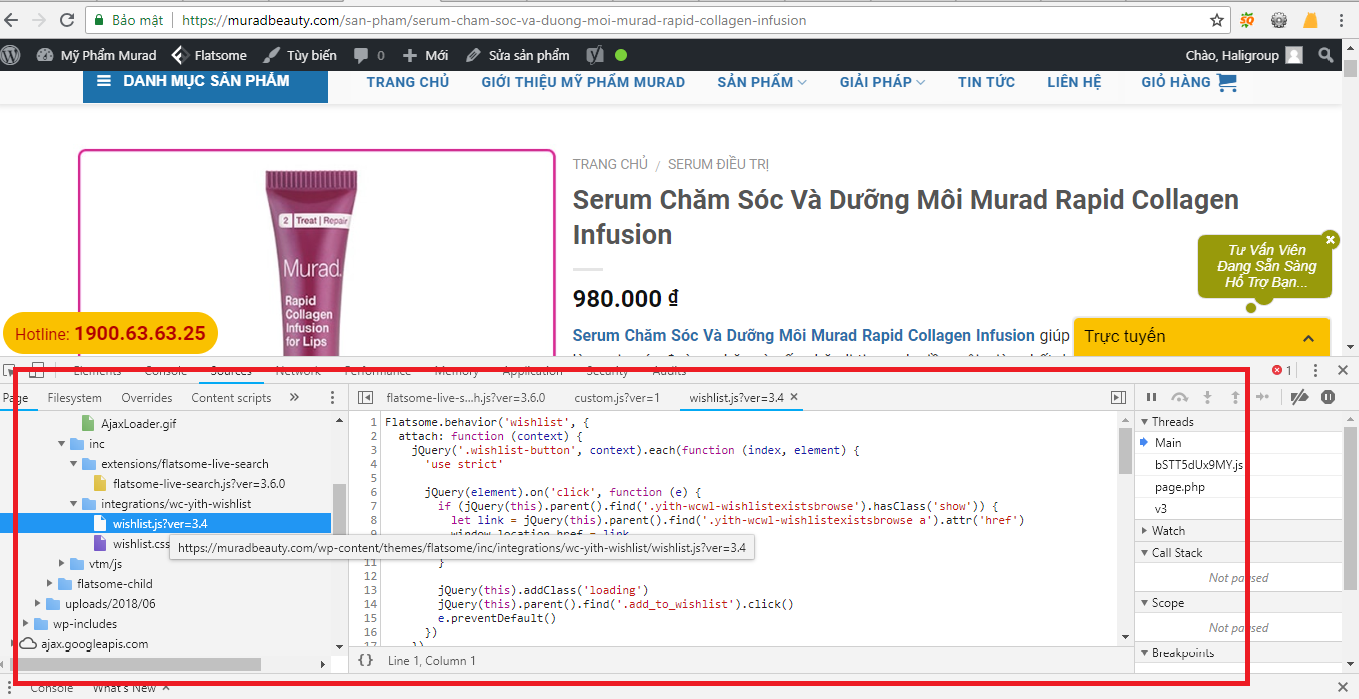The width and height of the screenshot is (1359, 699).
Task: Hide the debugger sidebar pane
Action: pyautogui.click(x=1118, y=397)
